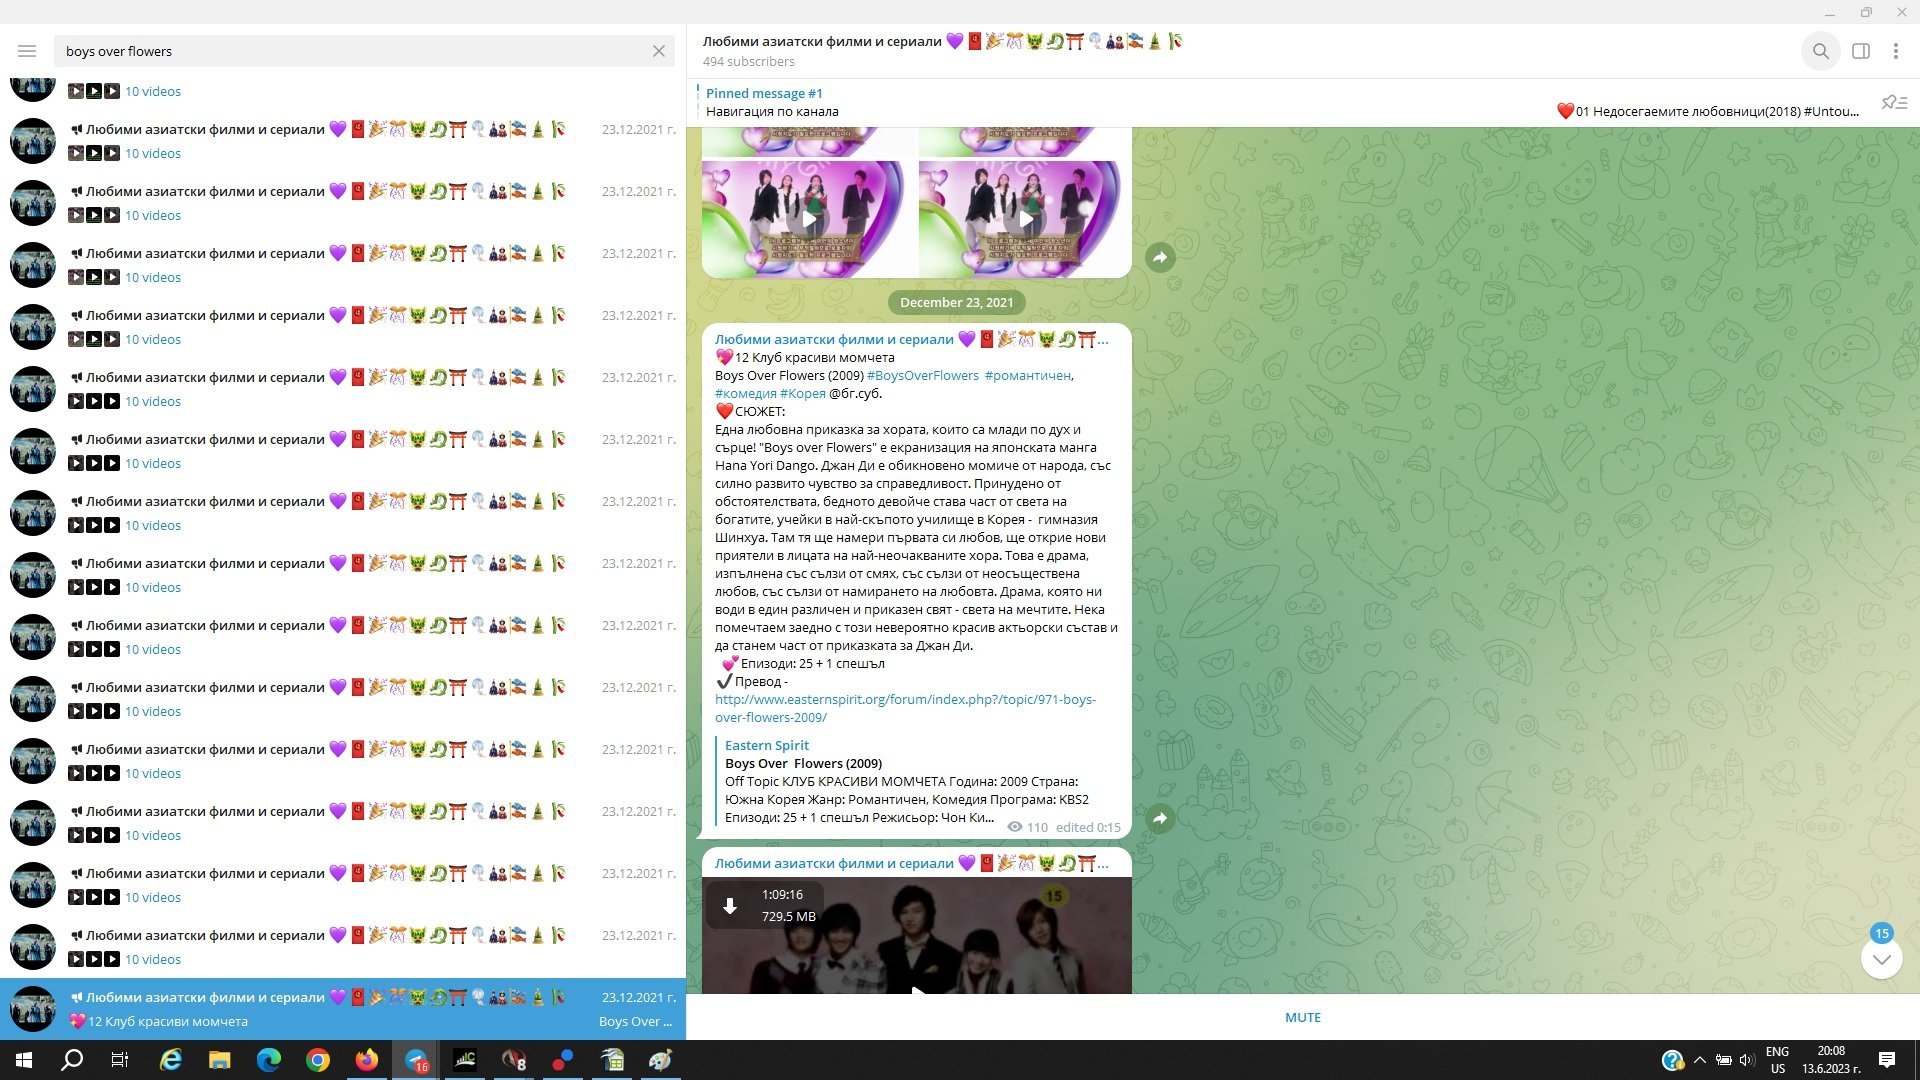The width and height of the screenshot is (1920, 1080).
Task: Open the three-dot channel options menu
Action: pyautogui.click(x=1895, y=51)
